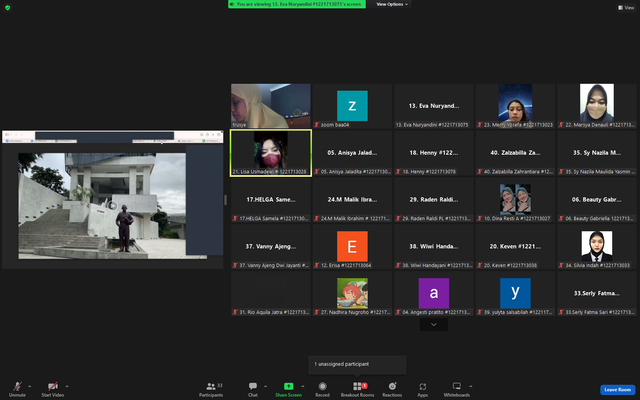
Task: Open the View Options dropdown
Action: [391, 4]
